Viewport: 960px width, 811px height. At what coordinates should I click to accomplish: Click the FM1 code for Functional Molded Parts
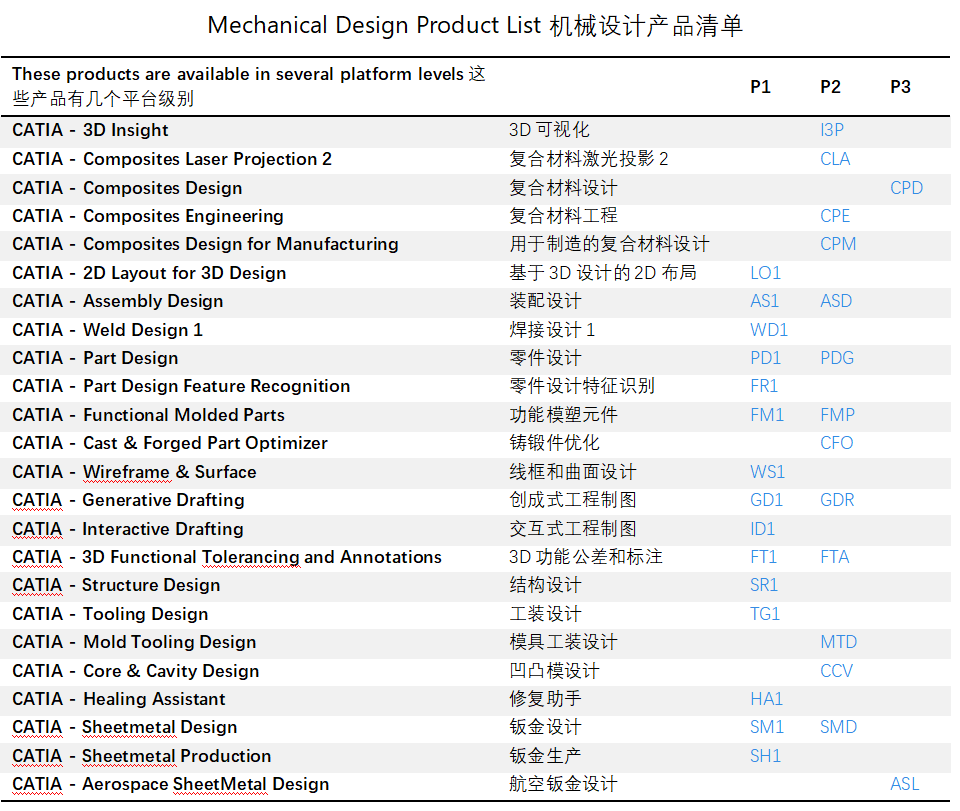coord(767,415)
